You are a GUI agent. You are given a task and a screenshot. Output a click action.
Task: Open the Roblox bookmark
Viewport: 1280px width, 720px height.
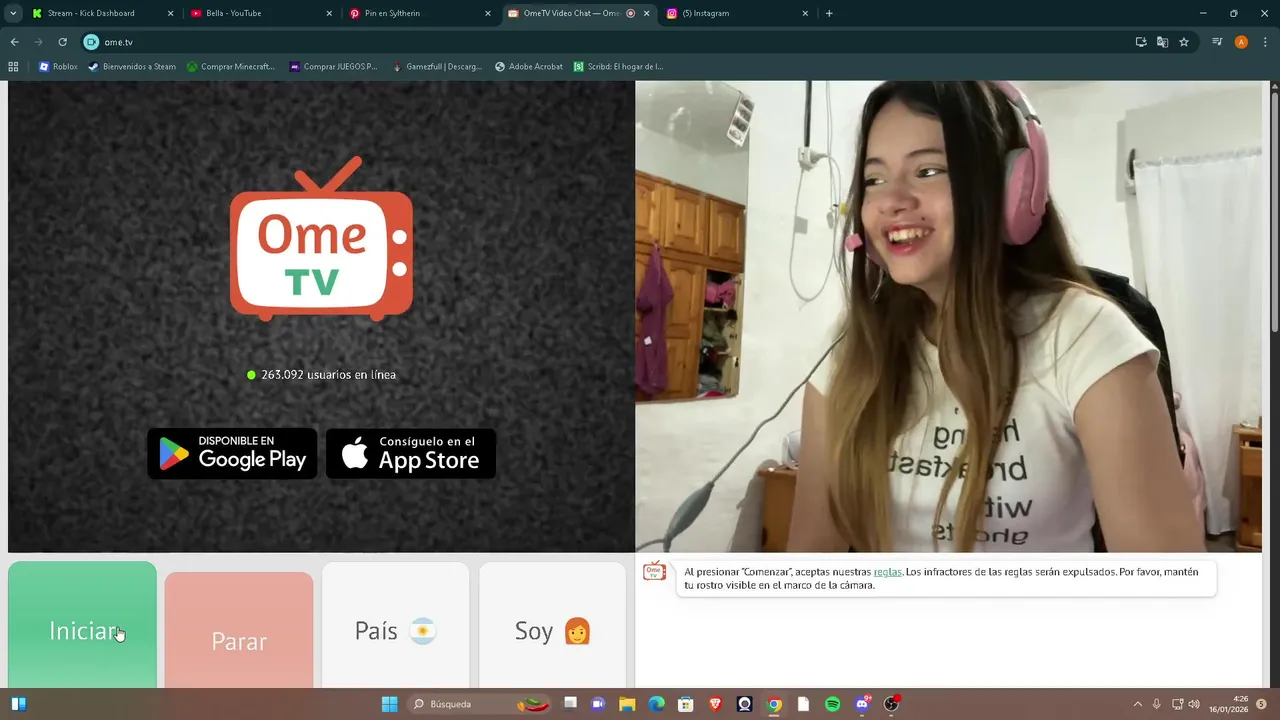tap(58, 67)
